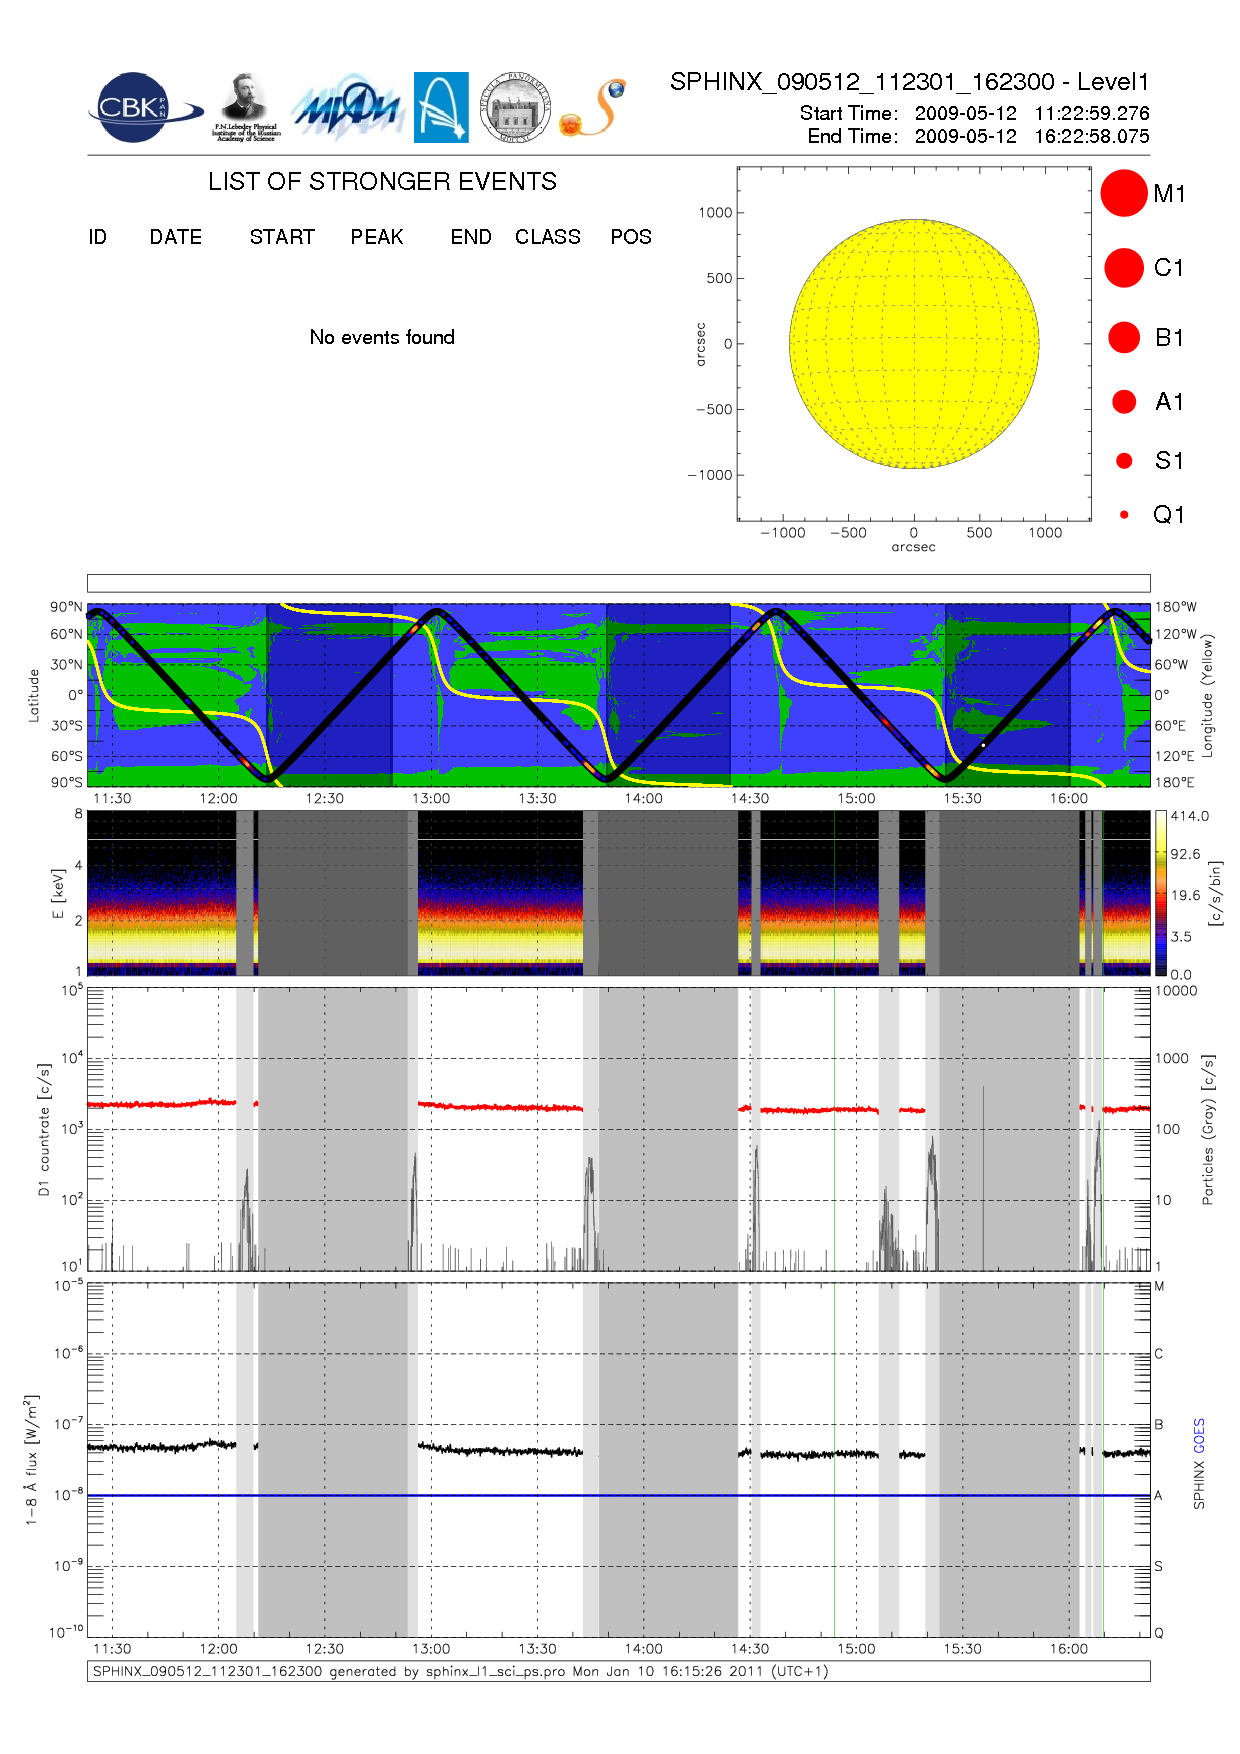Click the small Q1 red legend dot
Screen dimensions: 1240x1754
coord(1124,515)
